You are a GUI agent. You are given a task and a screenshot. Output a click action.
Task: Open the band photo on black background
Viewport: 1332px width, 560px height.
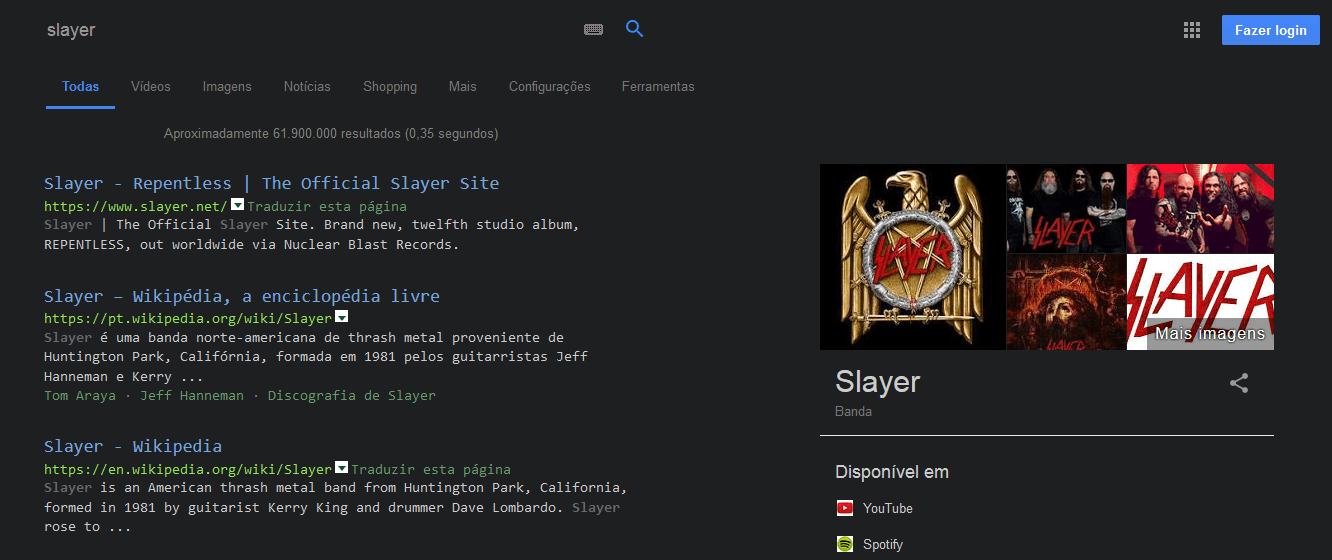1066,208
